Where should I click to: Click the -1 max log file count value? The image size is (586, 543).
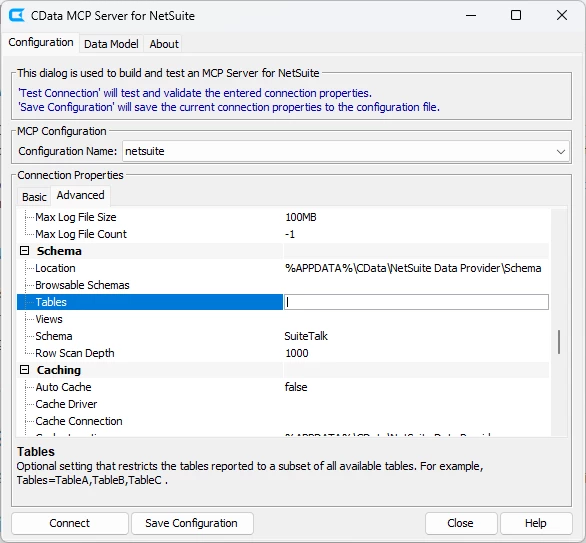point(290,234)
